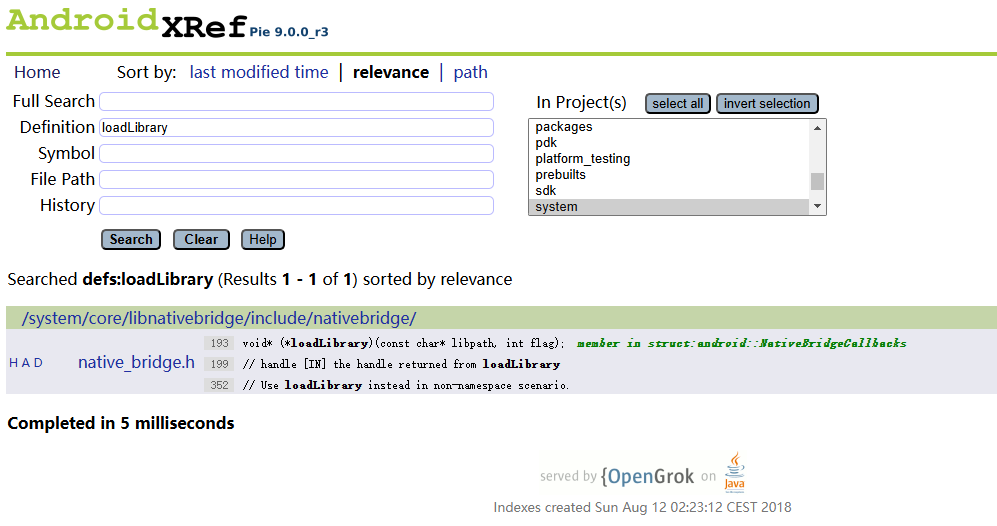Click the 'Pie 9.0.0_r3' version label
Screen dimensions: 997x526
289,32
